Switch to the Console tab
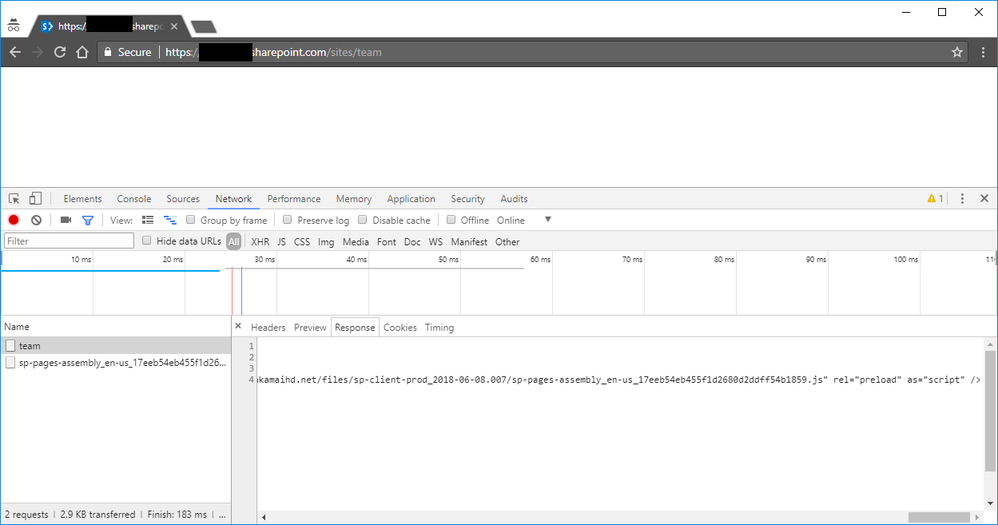998x525 pixels. (134, 199)
